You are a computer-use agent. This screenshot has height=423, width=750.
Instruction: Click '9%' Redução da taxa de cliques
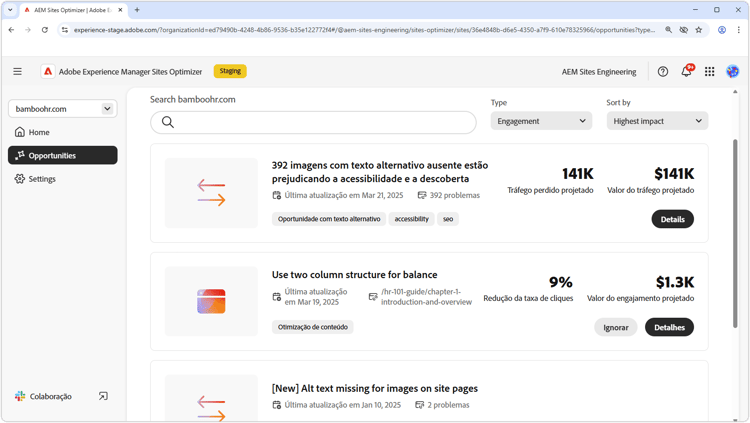(561, 282)
